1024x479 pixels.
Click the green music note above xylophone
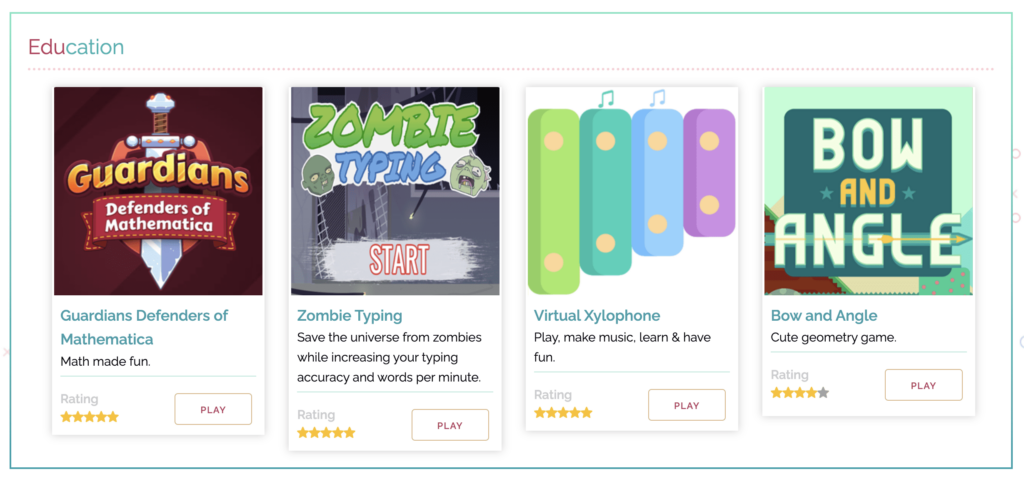point(606,99)
